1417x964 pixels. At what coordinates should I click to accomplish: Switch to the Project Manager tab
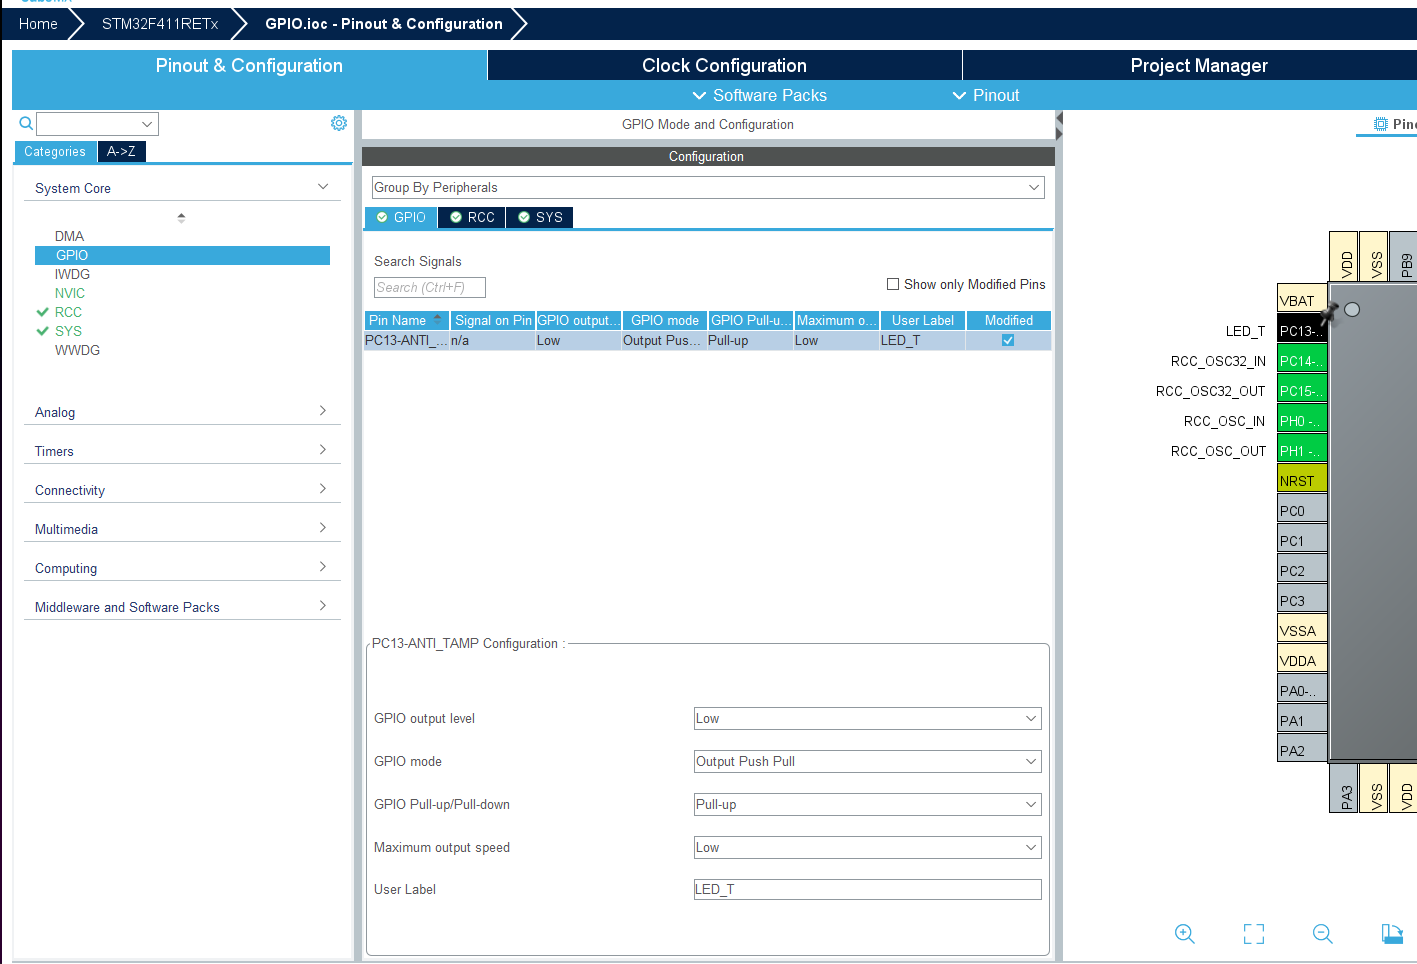(x=1198, y=65)
